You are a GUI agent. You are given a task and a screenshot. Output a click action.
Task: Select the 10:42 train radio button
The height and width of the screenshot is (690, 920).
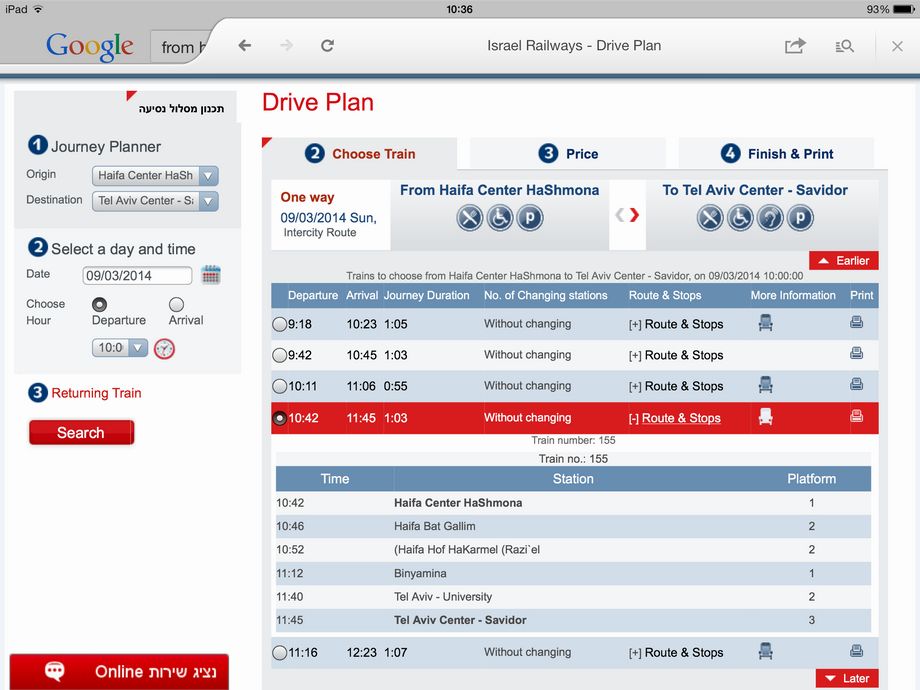(280, 418)
